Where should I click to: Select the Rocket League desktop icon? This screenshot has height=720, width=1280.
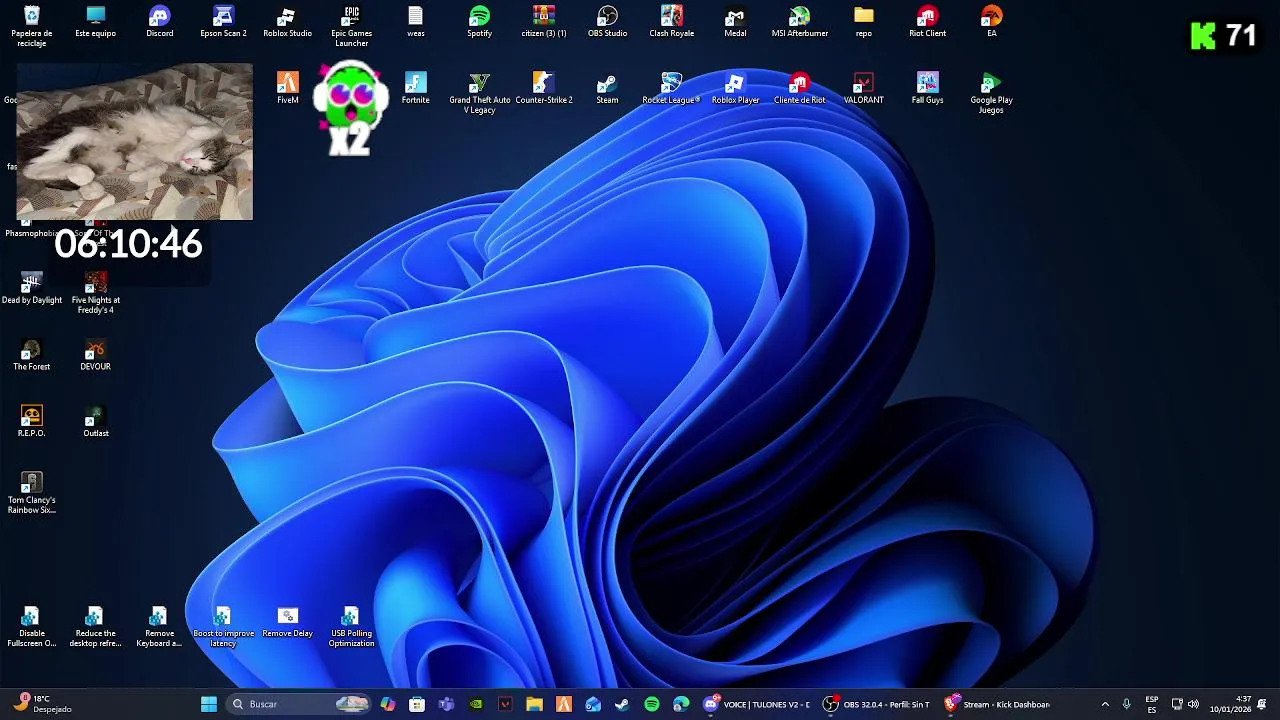coord(671,88)
